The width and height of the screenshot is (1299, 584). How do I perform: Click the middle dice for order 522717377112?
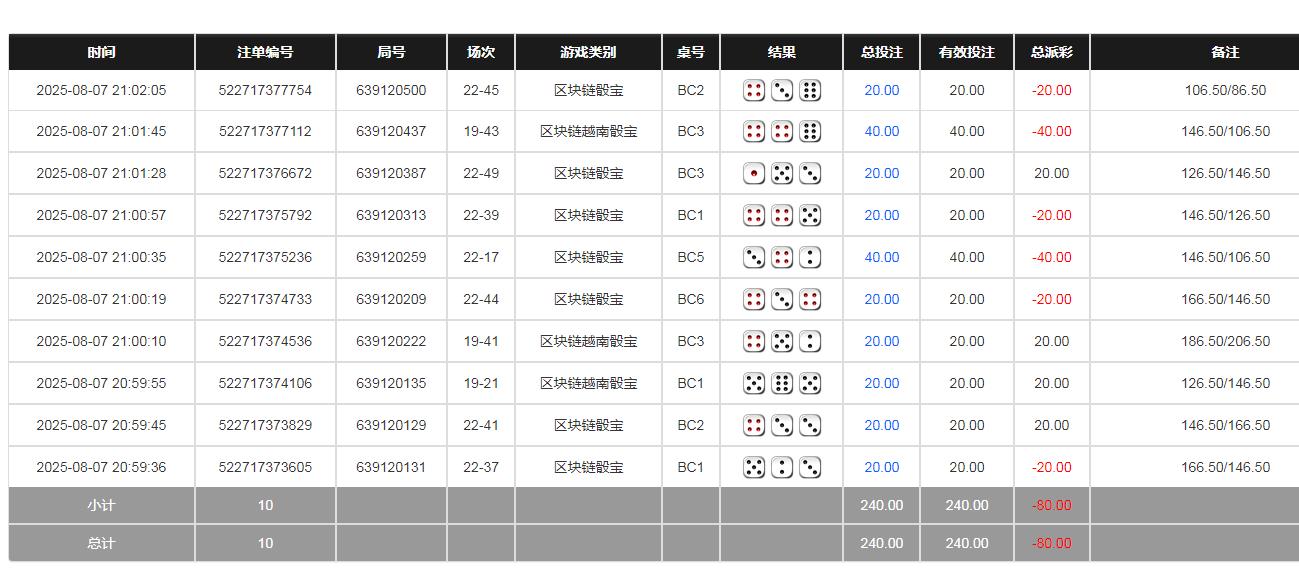(781, 131)
